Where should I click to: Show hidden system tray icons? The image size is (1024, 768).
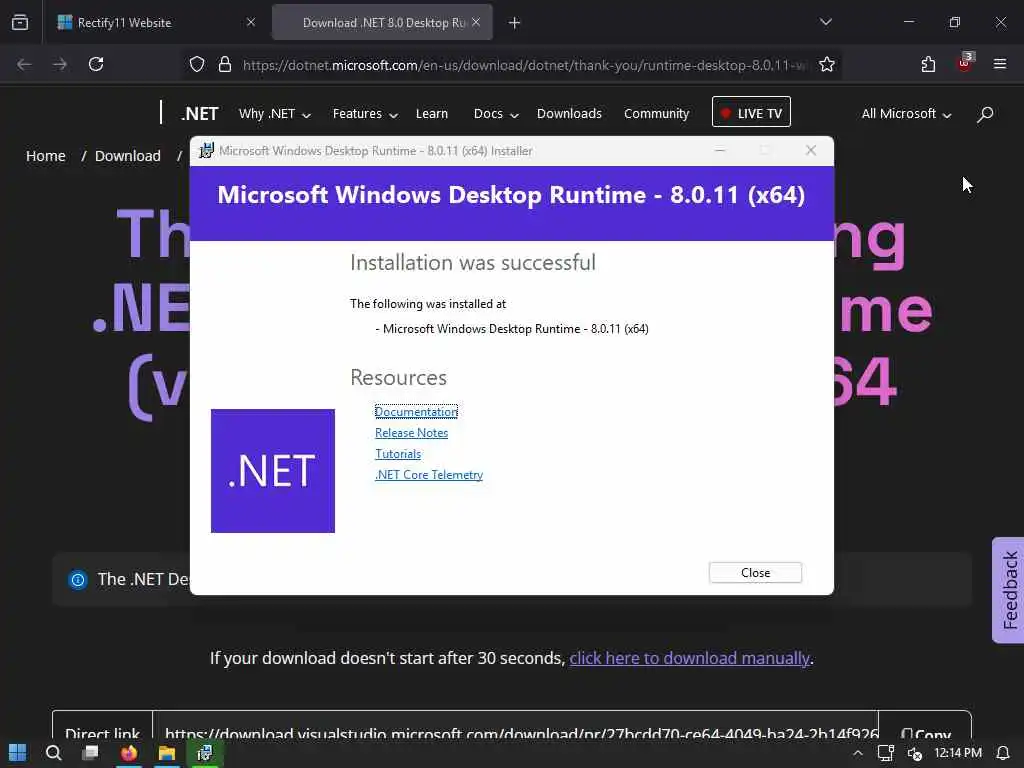pos(858,753)
